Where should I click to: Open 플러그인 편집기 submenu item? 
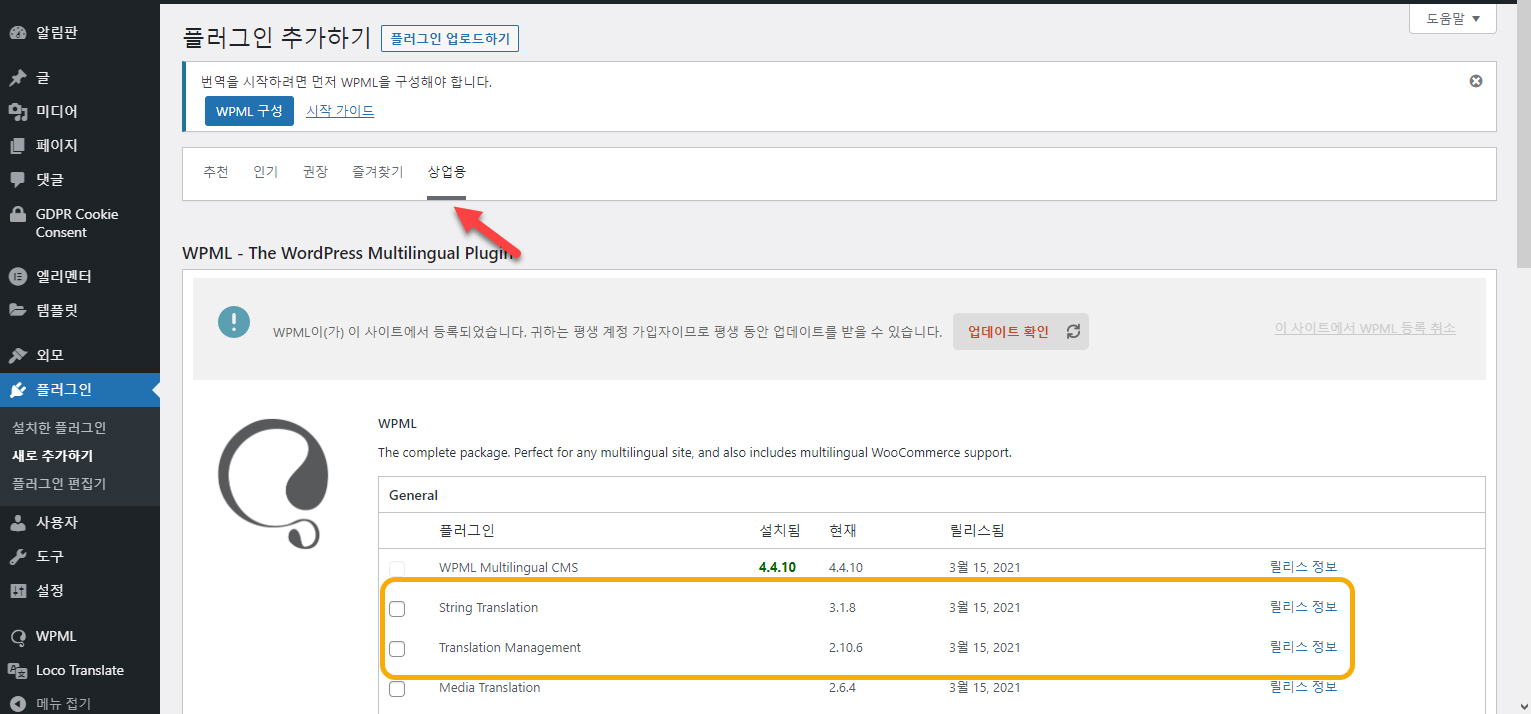[59, 484]
